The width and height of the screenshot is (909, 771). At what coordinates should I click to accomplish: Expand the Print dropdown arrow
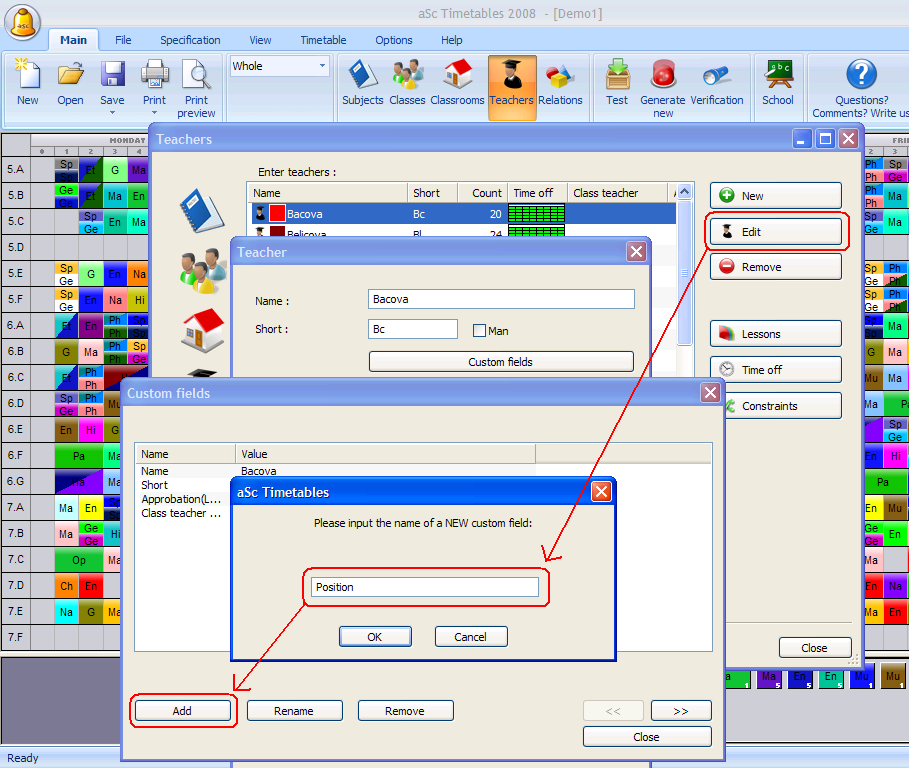pos(154,113)
